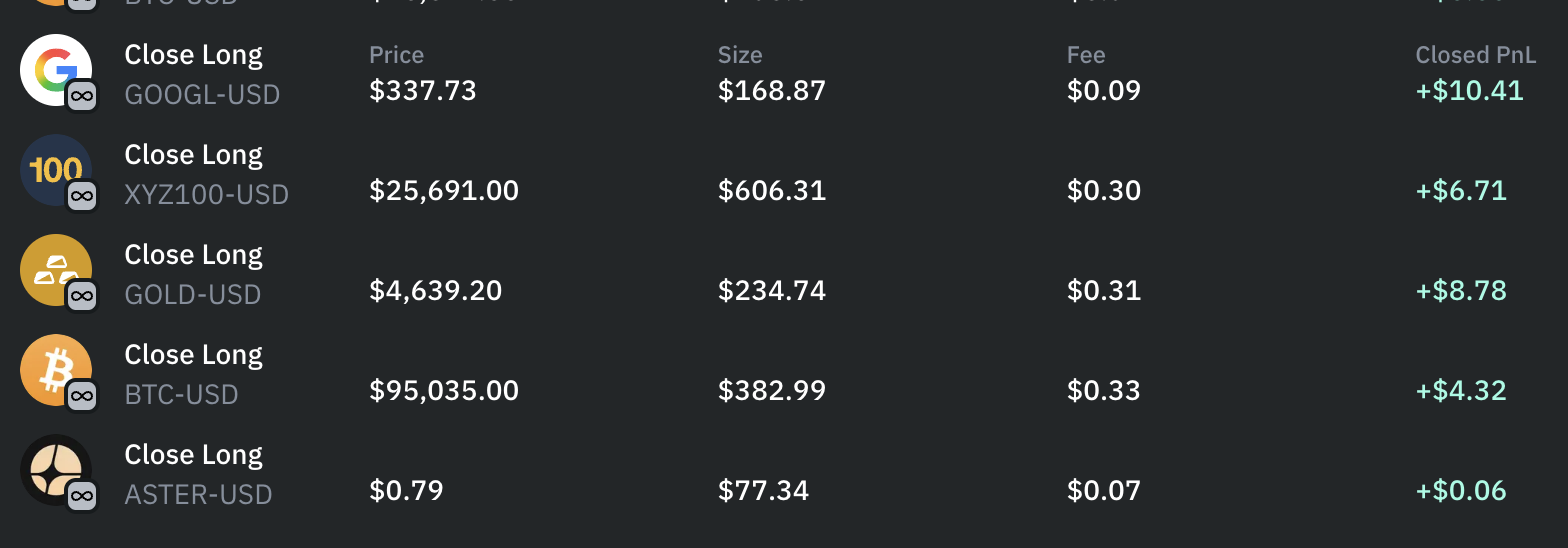Open the BTC-USD market link

pos(181,395)
